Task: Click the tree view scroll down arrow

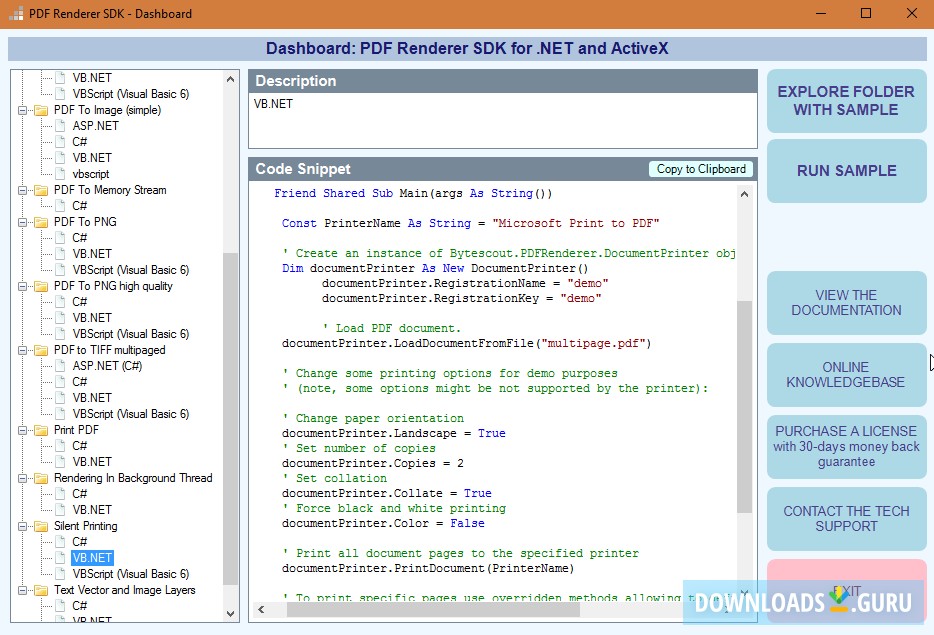Action: pyautogui.click(x=231, y=614)
